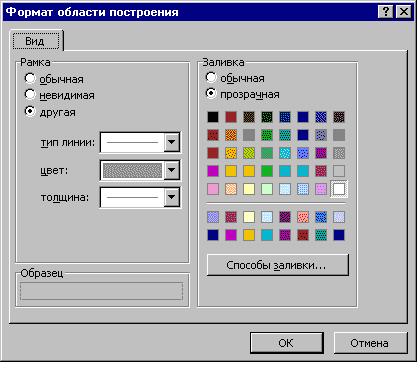Pick the orange and dark red swirl swatch
The width and height of the screenshot is (419, 365).
[231, 135]
